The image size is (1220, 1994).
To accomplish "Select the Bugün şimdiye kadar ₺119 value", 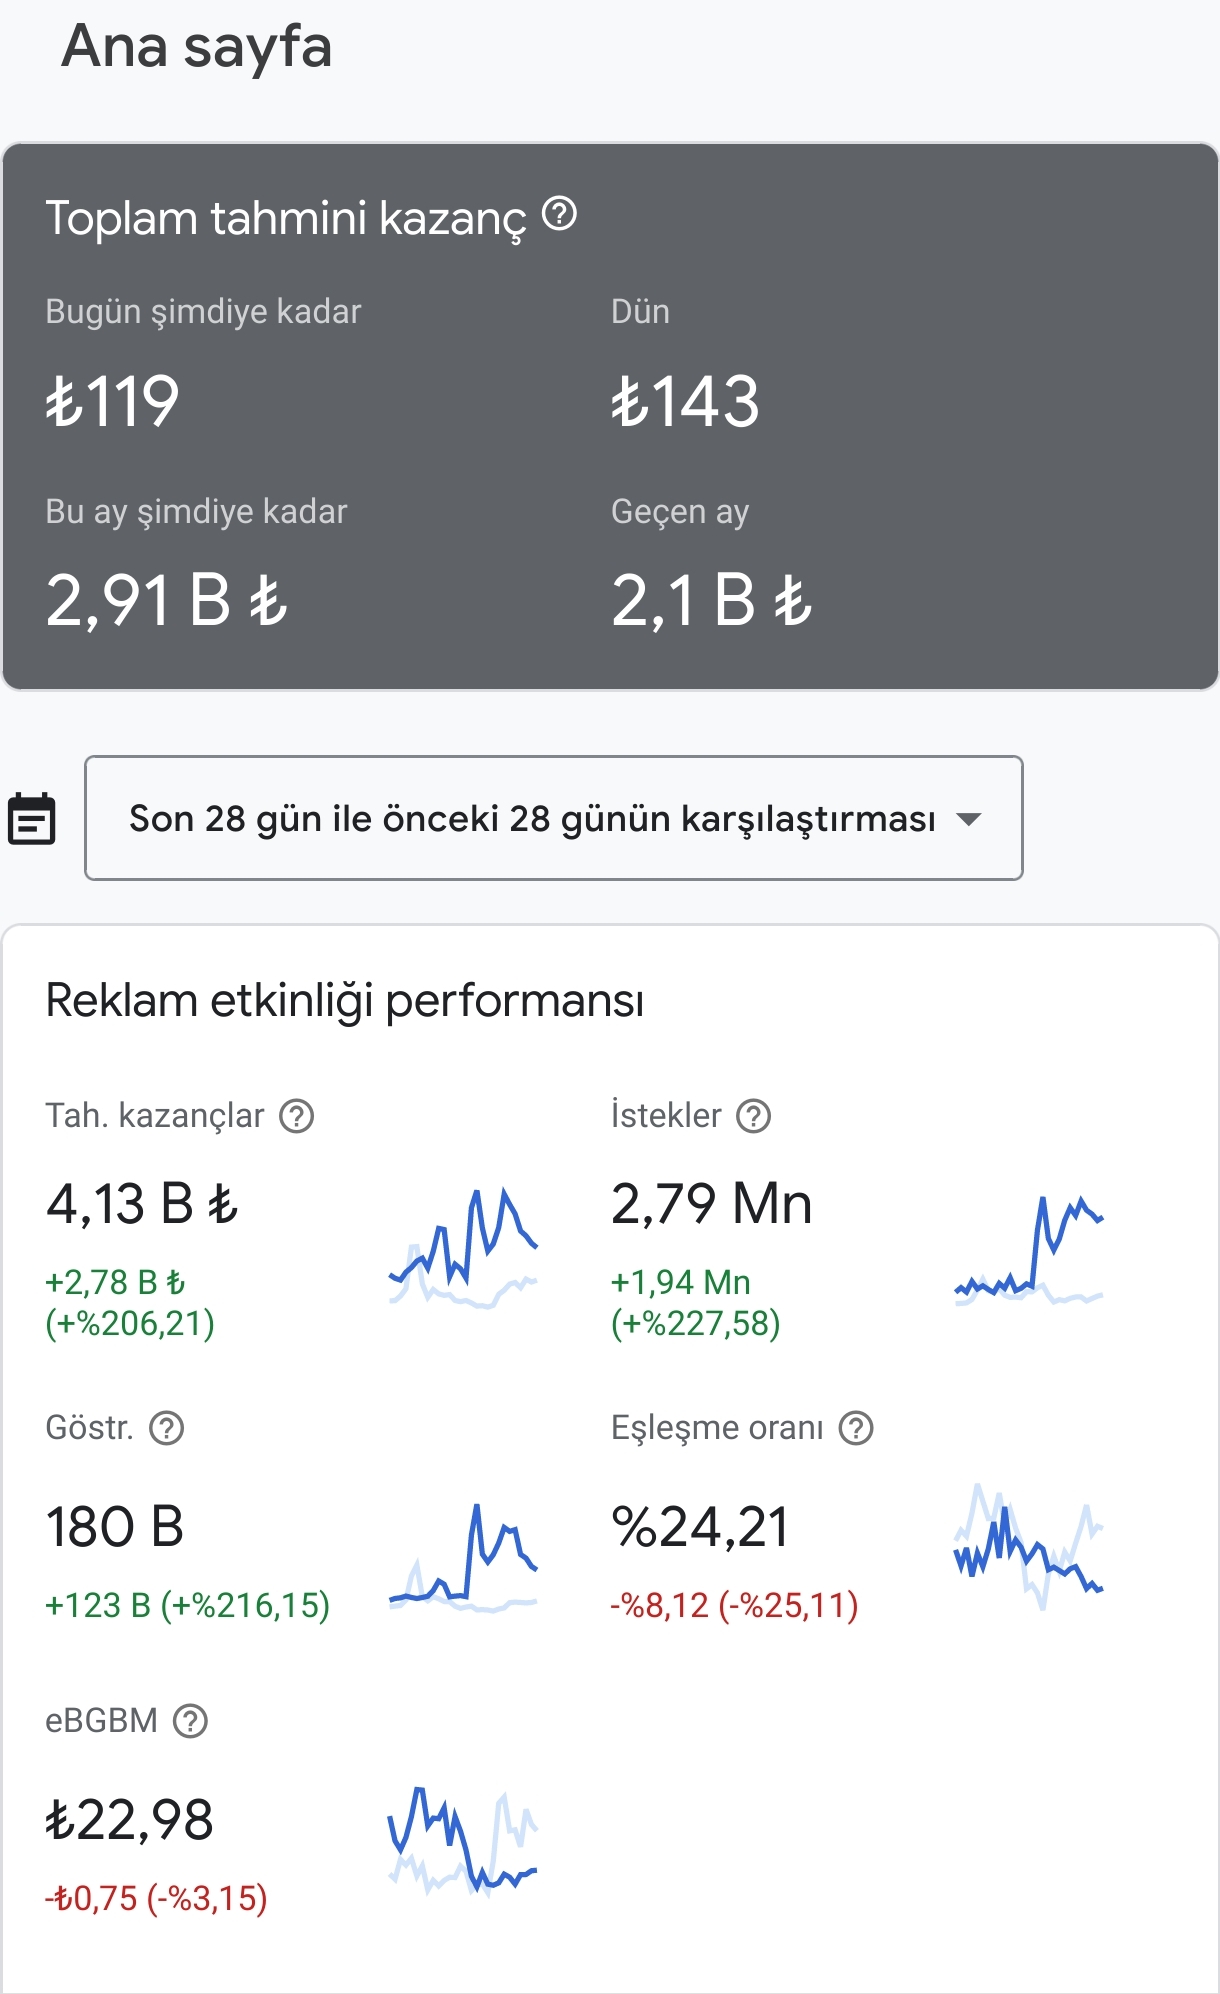I will (x=112, y=401).
